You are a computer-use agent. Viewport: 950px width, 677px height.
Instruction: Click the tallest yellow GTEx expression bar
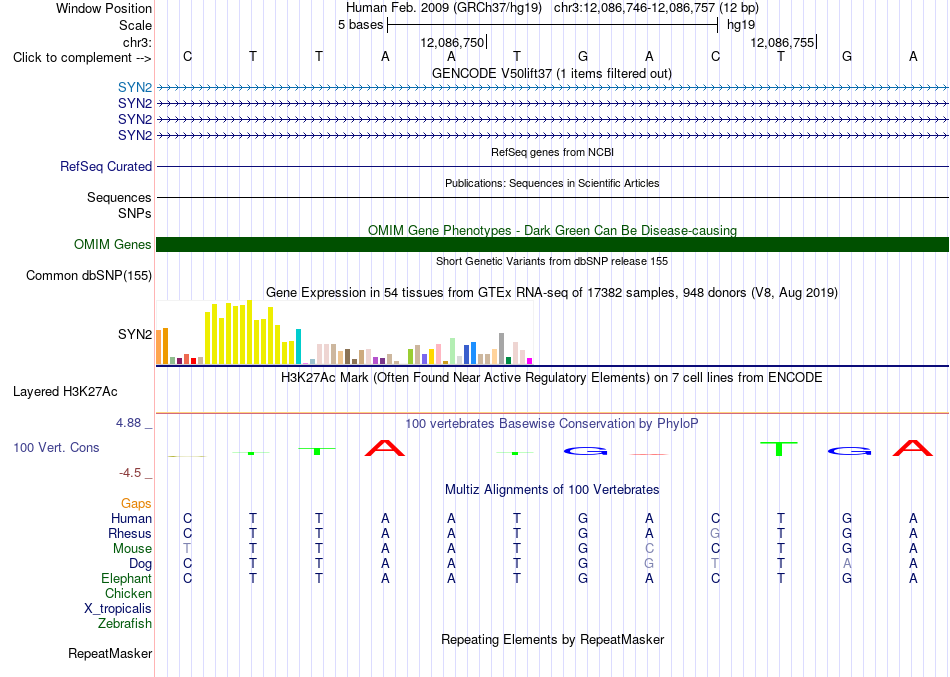249,332
